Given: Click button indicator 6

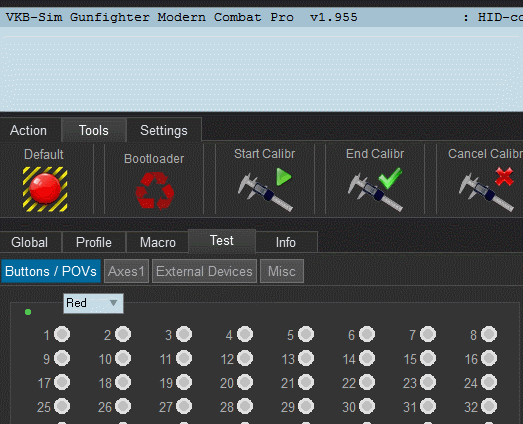Looking at the screenshot, I should click(x=367, y=334).
